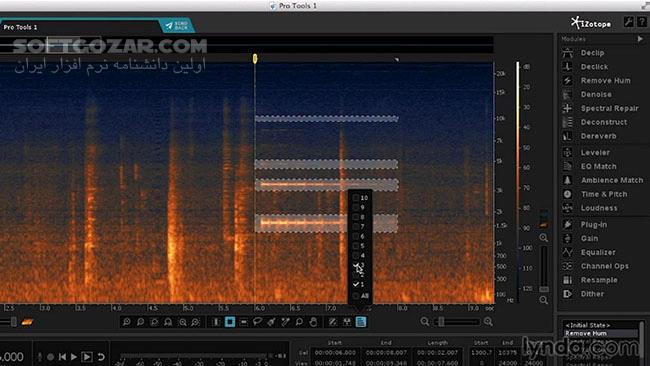Click the play button
The height and width of the screenshot is (366, 650).
pyautogui.click(x=74, y=357)
